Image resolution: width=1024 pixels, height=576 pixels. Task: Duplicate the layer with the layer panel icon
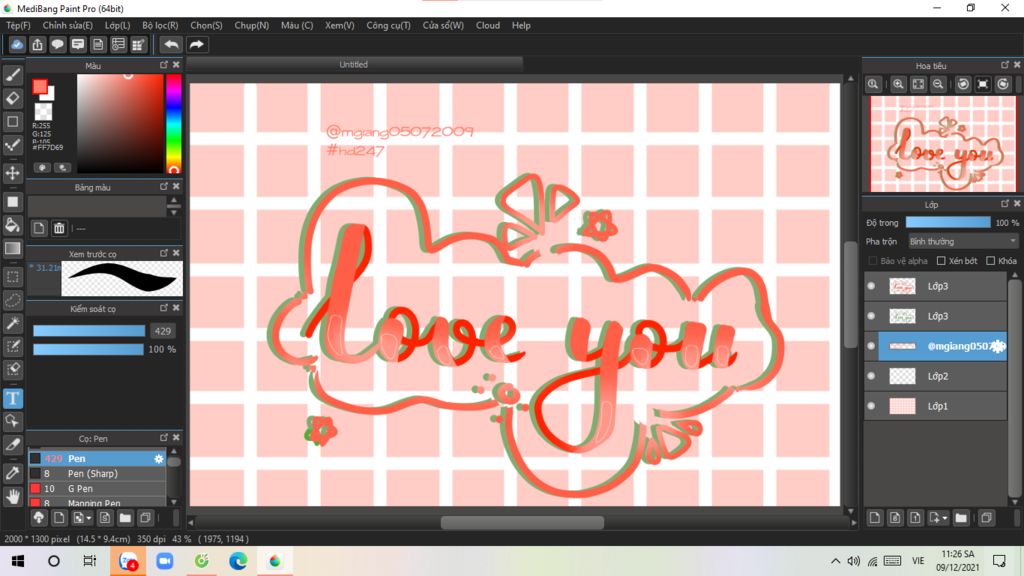pyautogui.click(x=986, y=518)
